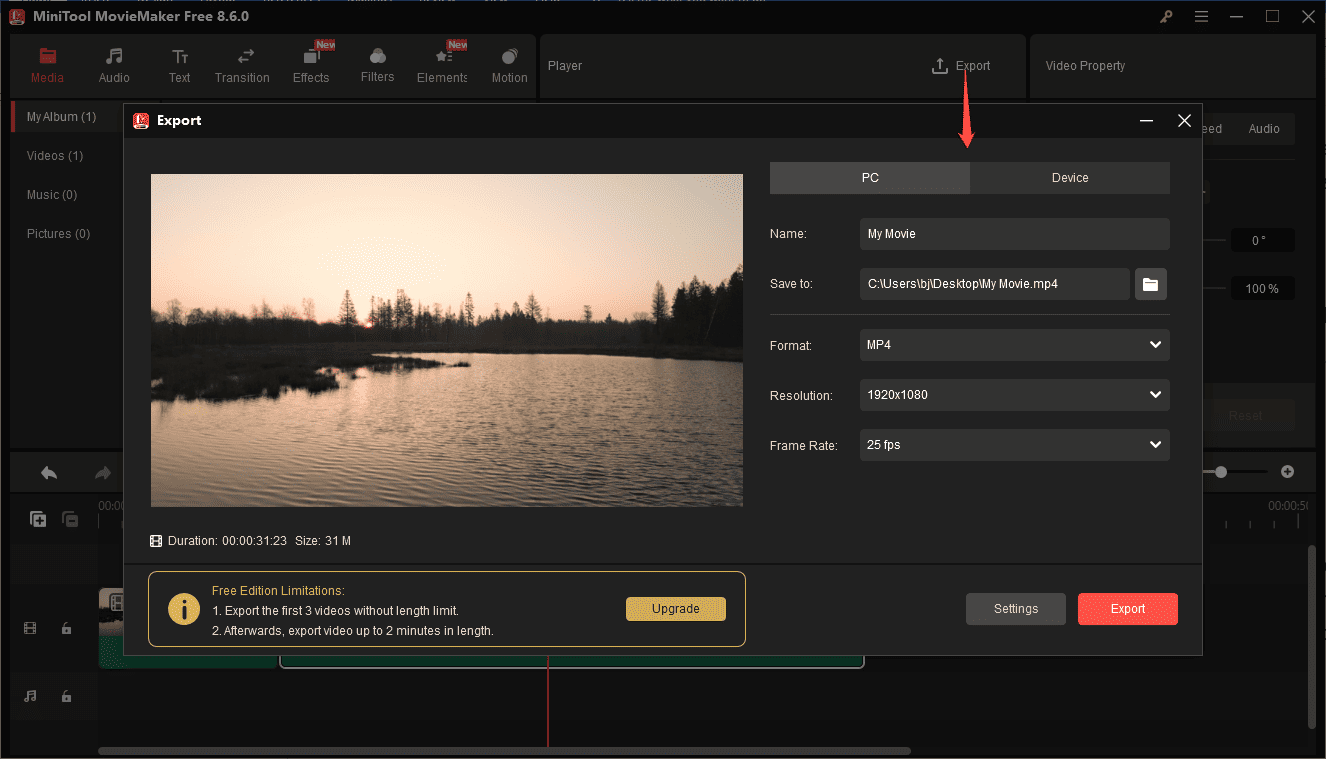Switch to the Device tab
Image resolution: width=1326 pixels, height=759 pixels.
[x=1070, y=178]
